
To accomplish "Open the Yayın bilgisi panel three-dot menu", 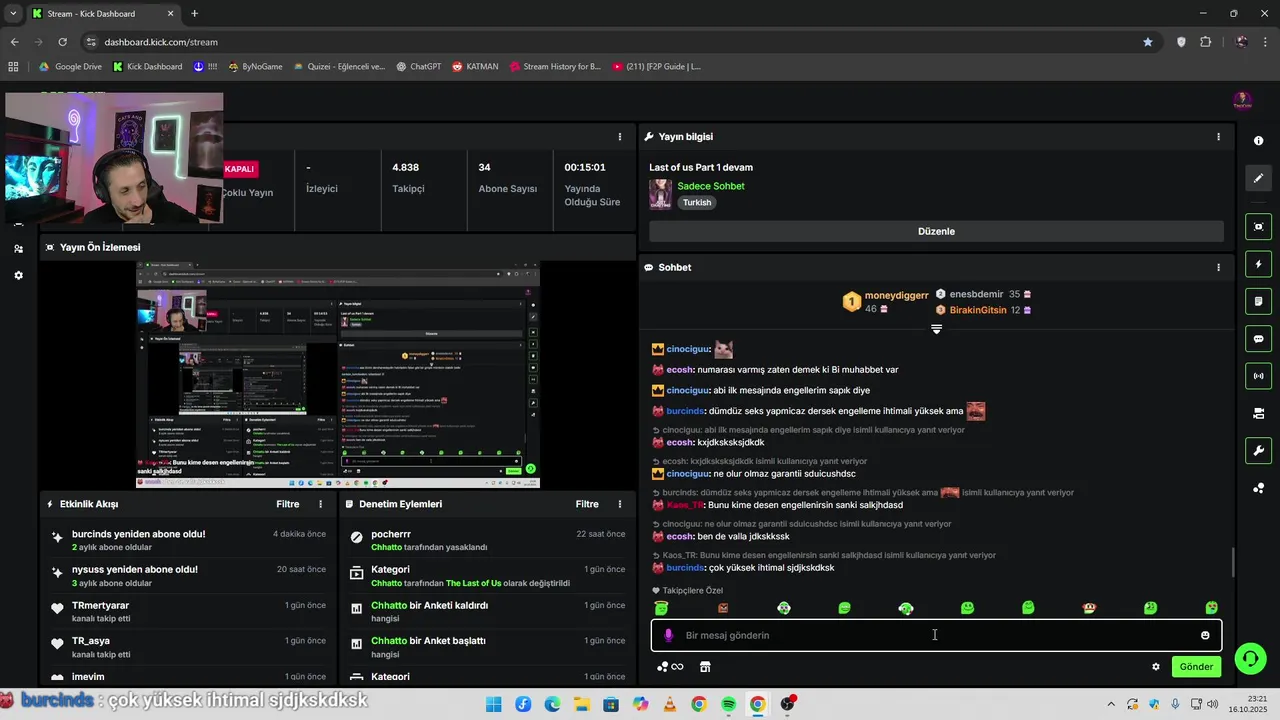I will (x=1218, y=137).
